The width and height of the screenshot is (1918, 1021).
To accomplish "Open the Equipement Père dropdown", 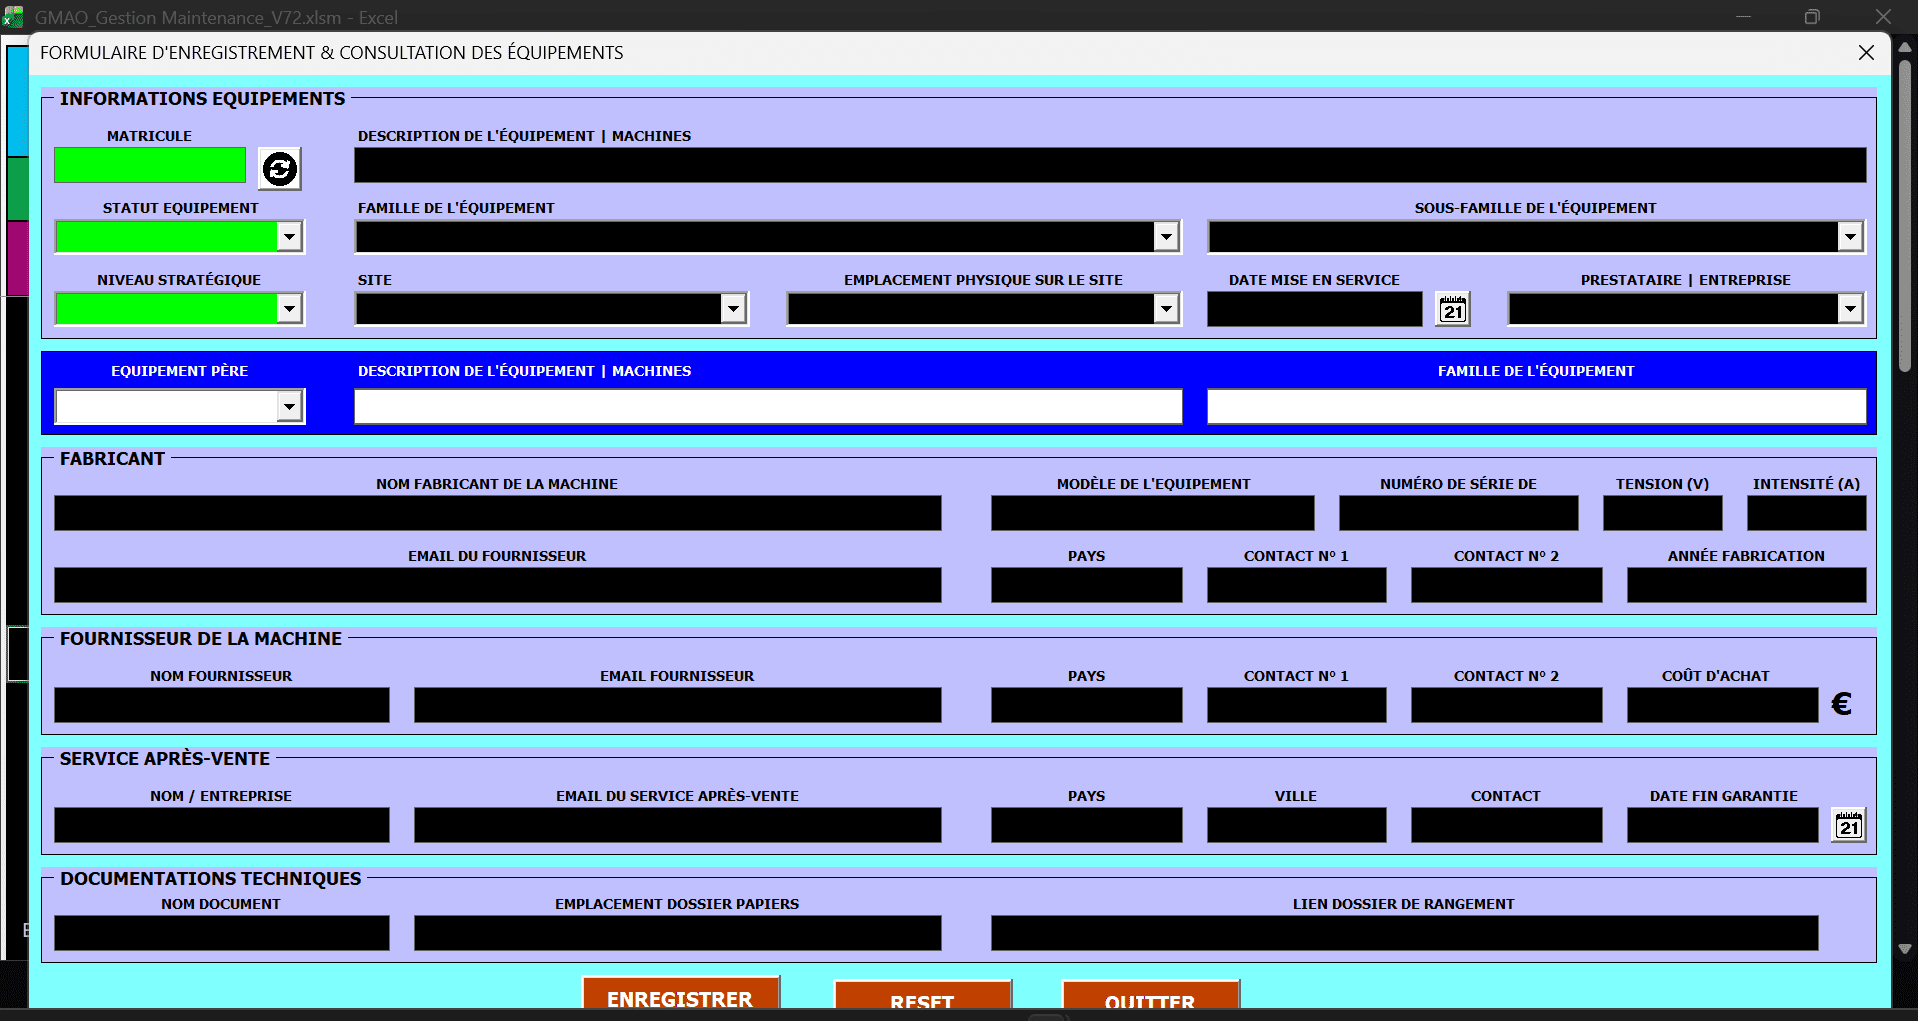I will coord(289,406).
